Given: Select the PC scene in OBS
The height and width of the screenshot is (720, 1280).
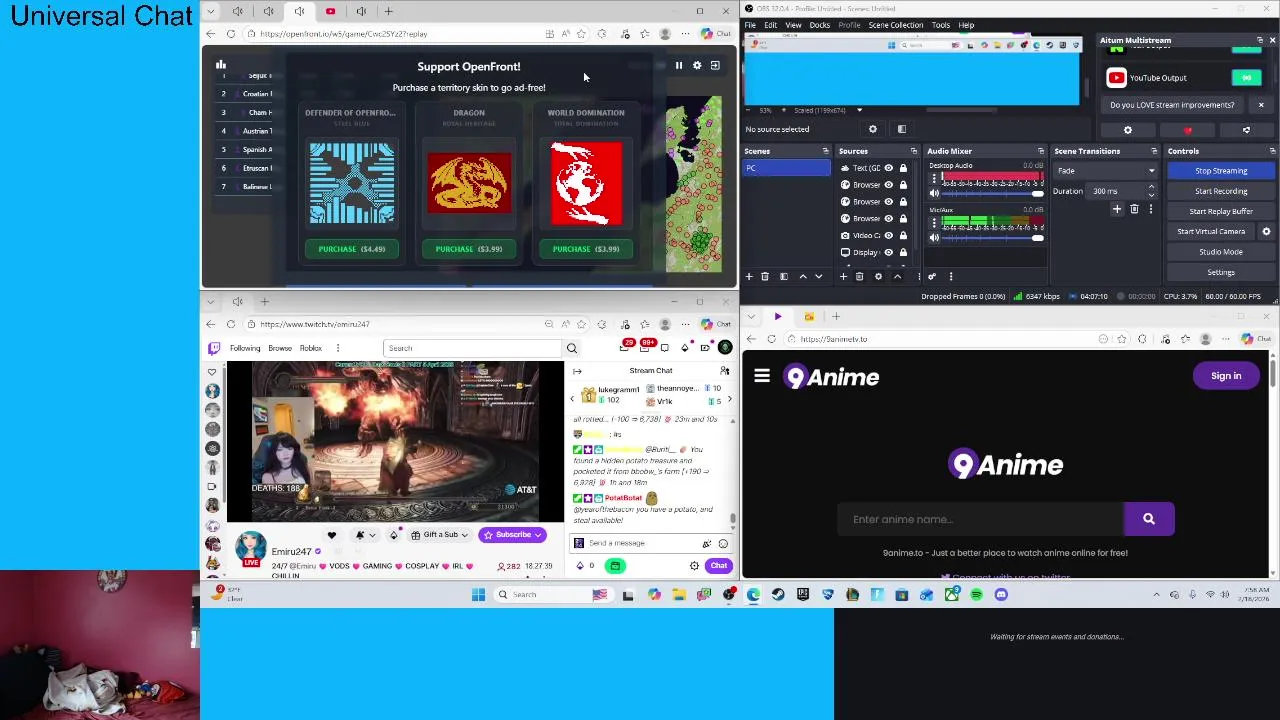Looking at the screenshot, I should coord(787,168).
